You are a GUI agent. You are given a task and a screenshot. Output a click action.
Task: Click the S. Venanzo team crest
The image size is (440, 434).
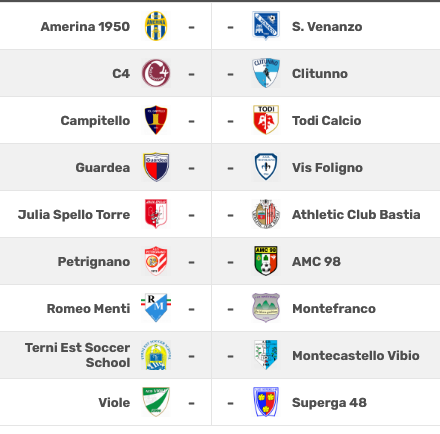click(266, 26)
